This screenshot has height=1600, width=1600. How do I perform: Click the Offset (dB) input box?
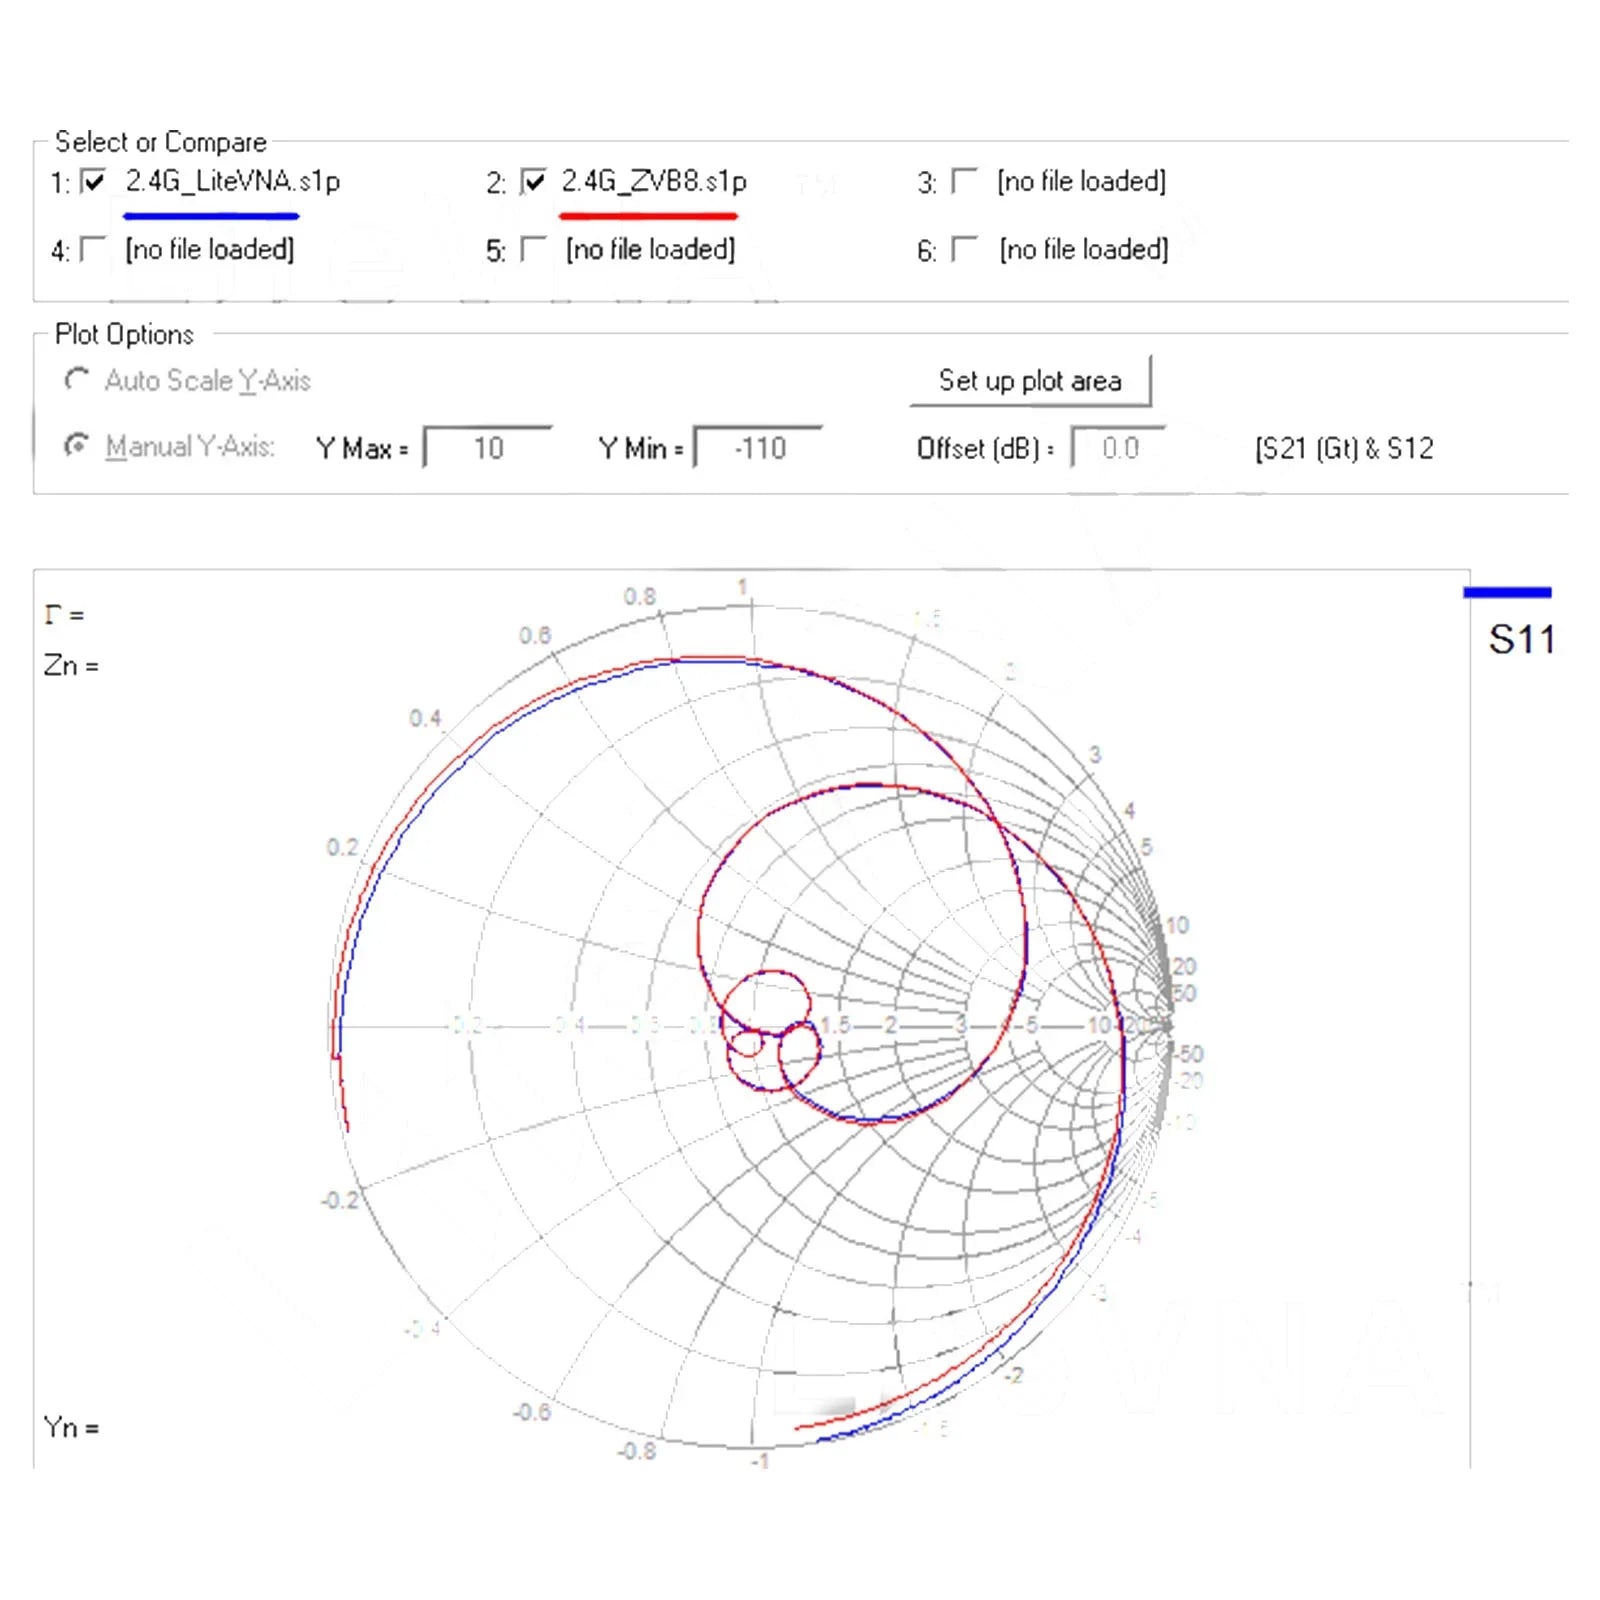point(1119,448)
